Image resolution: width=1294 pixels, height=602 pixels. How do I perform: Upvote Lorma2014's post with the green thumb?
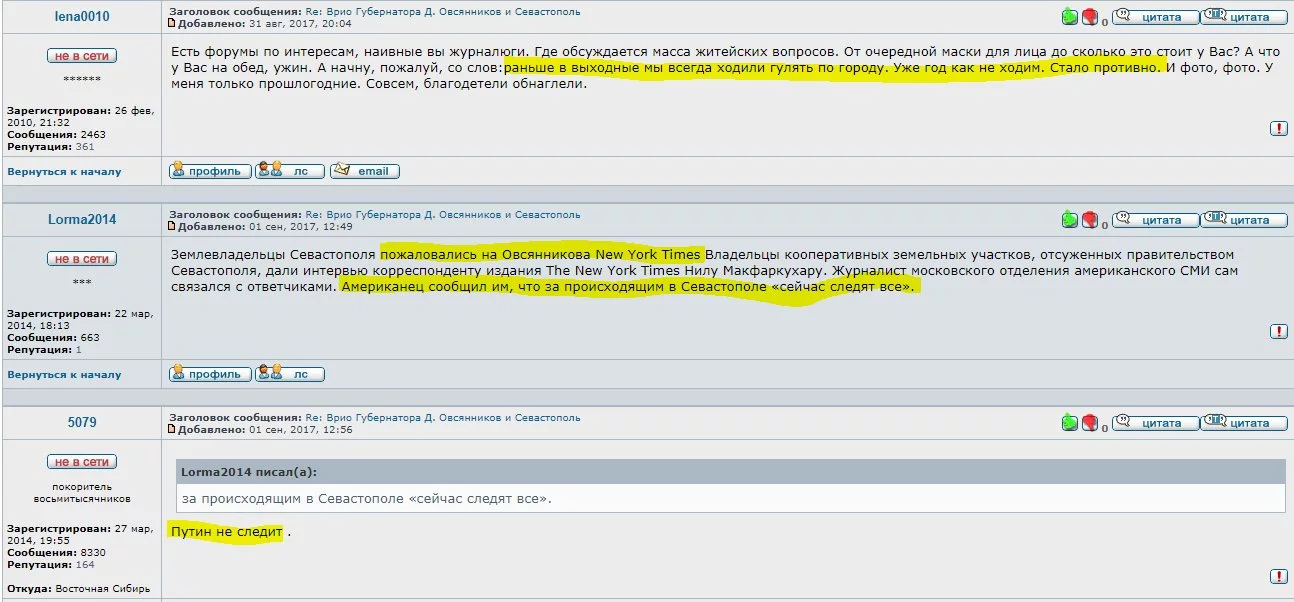1069,220
